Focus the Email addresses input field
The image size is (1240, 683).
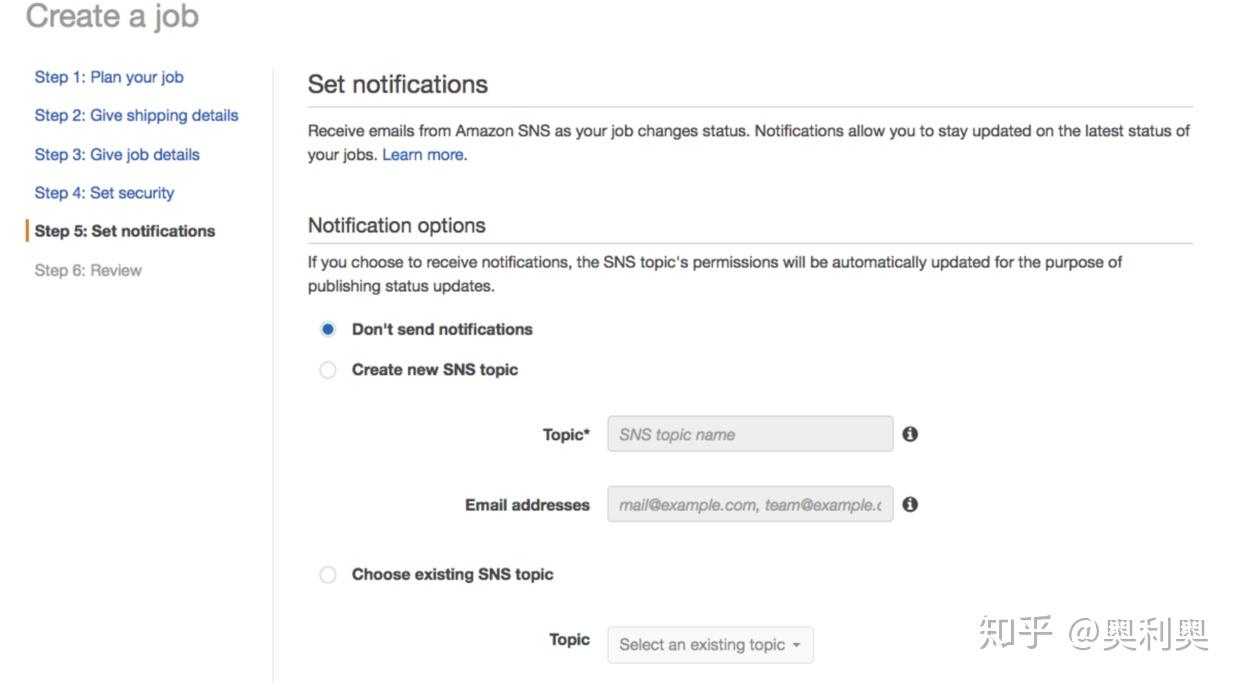tap(750, 505)
